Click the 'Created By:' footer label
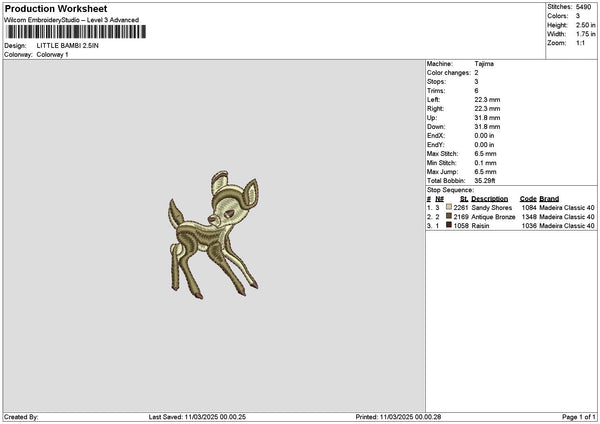The height and width of the screenshot is (424, 600). (x=21, y=417)
